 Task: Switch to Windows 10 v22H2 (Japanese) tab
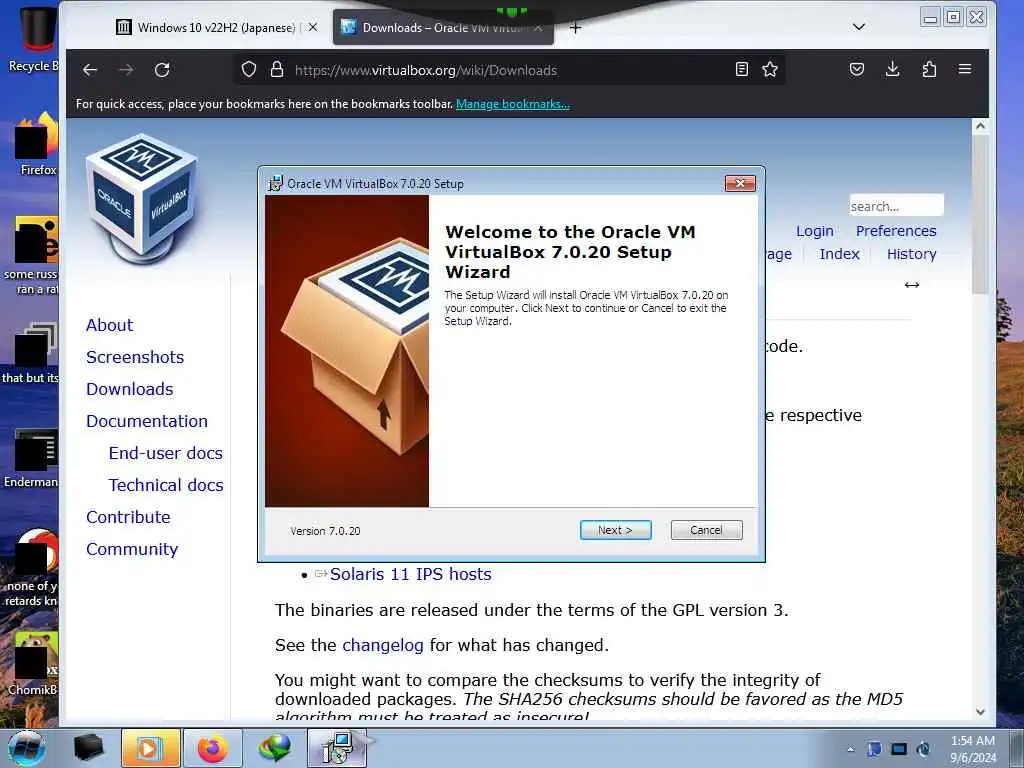click(216, 27)
